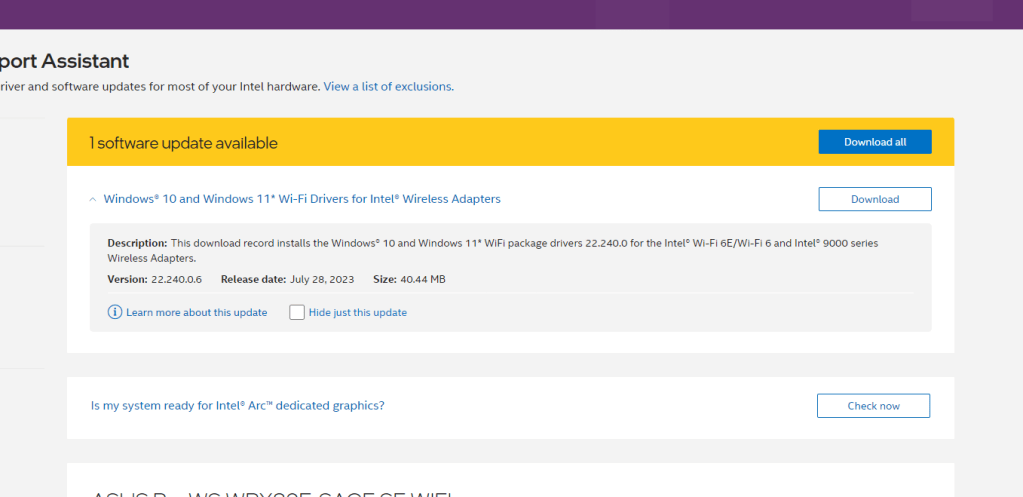Open Learn more about this update

pyautogui.click(x=196, y=312)
